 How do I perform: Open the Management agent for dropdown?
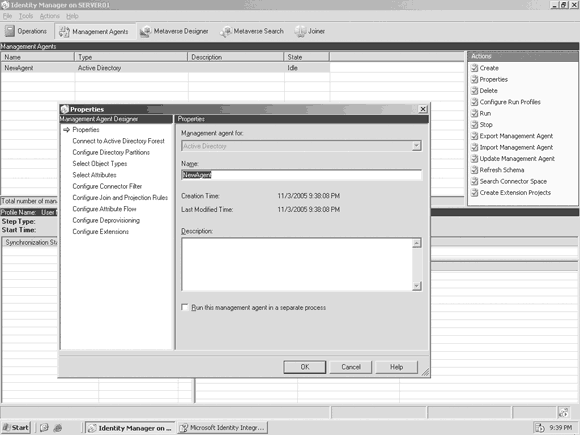pyautogui.click(x=417, y=146)
